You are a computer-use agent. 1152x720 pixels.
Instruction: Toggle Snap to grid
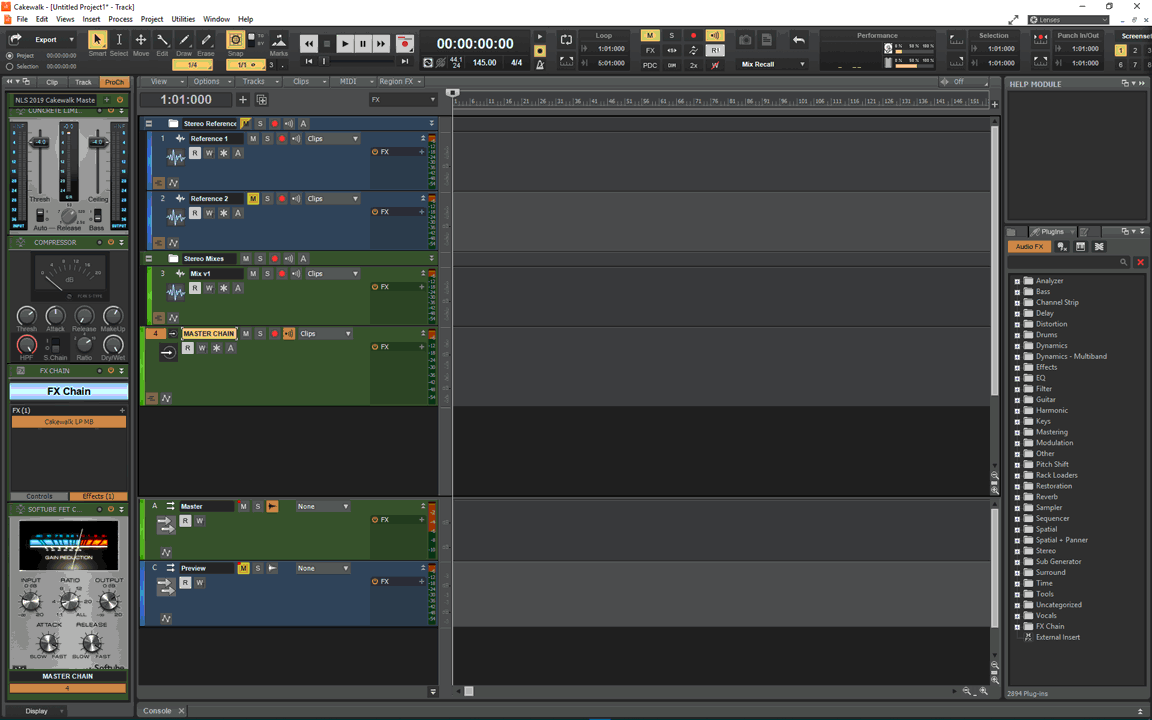(x=235, y=40)
